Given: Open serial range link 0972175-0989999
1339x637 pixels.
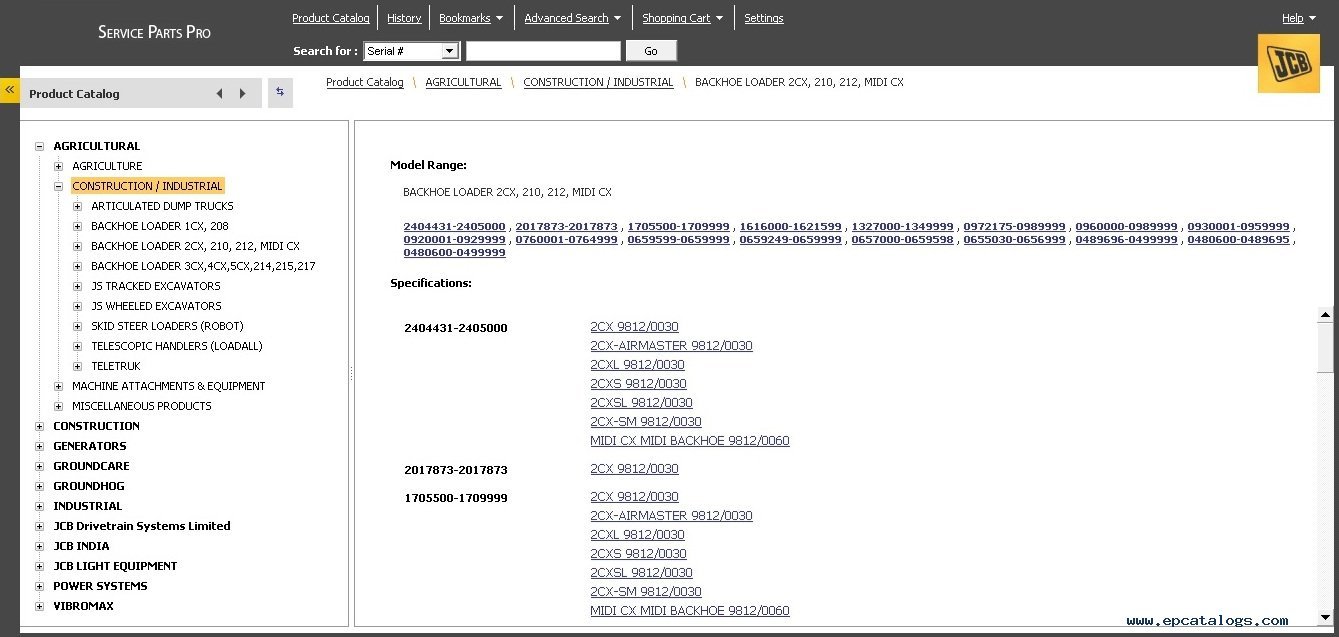Looking at the screenshot, I should 1015,227.
